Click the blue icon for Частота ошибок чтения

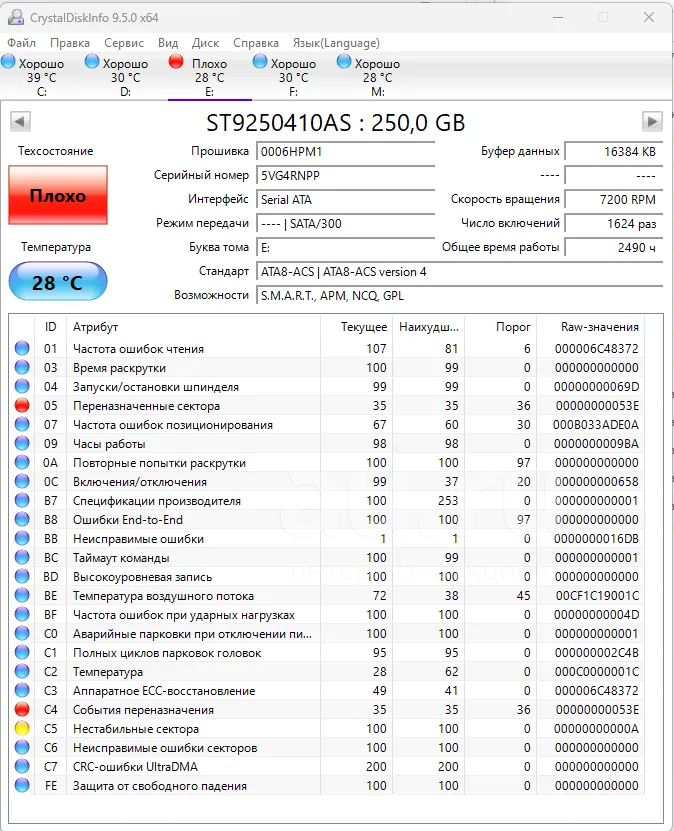pyautogui.click(x=22, y=348)
